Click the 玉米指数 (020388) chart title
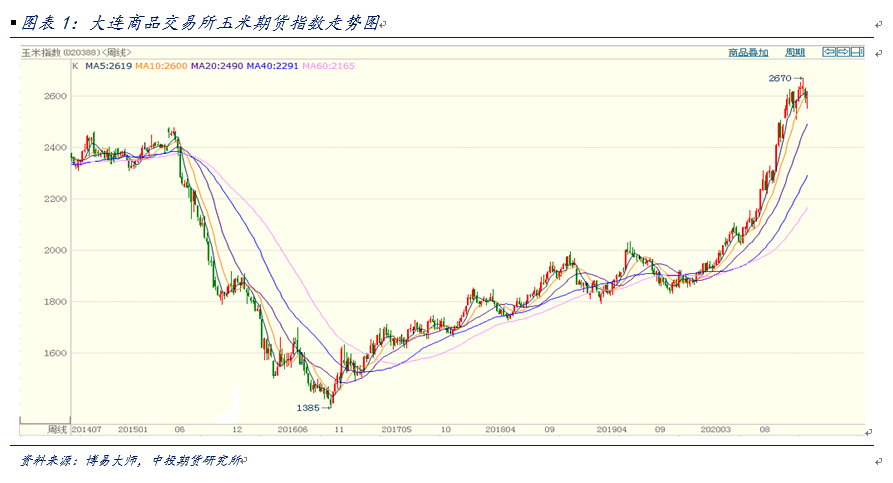893x483 pixels. 60,52
